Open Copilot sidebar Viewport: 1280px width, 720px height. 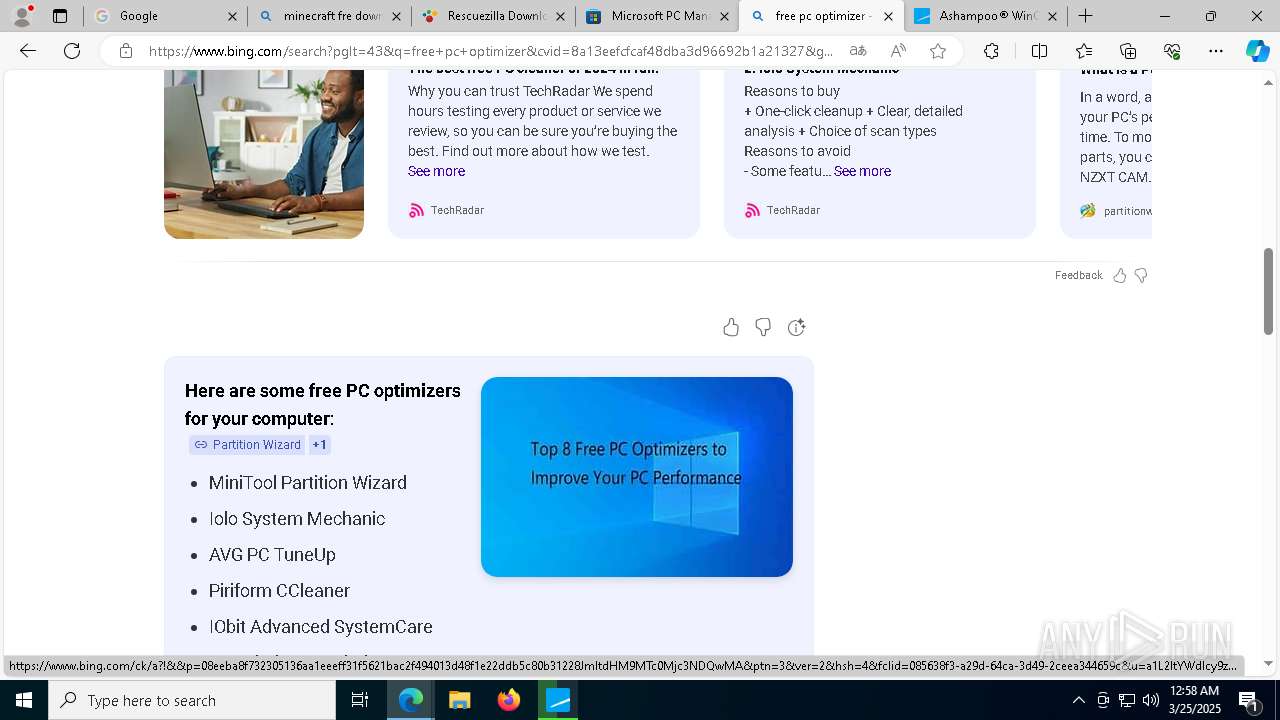1257,51
